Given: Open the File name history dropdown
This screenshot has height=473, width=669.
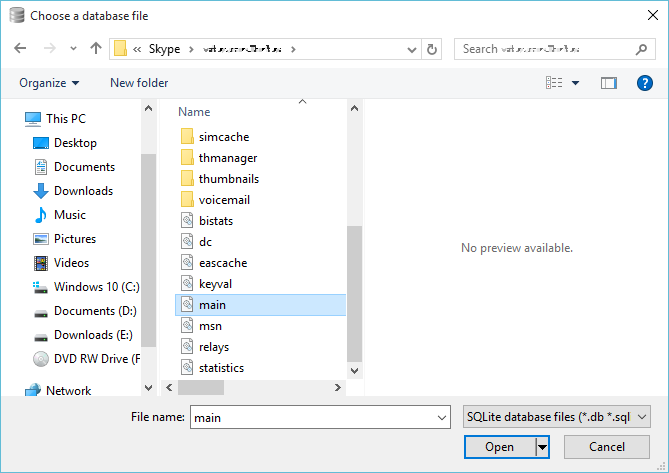Looking at the screenshot, I should pyautogui.click(x=442, y=417).
